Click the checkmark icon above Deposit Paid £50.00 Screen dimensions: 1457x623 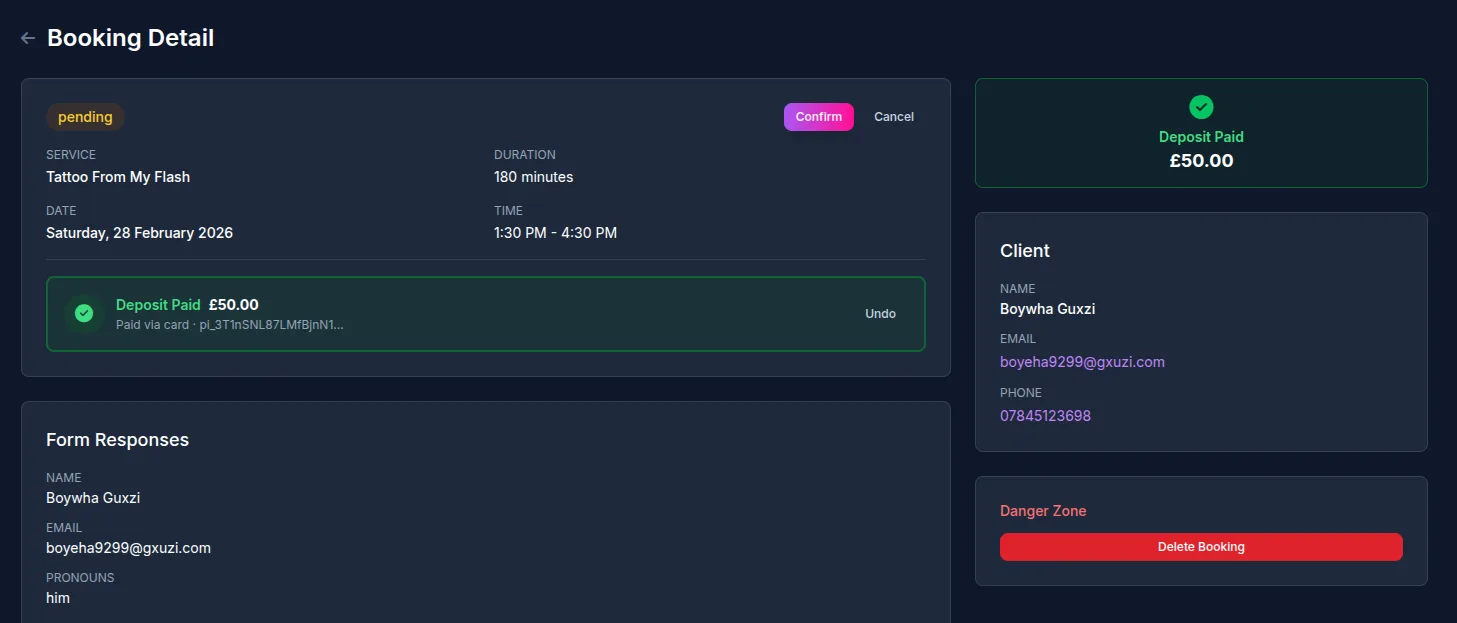pyautogui.click(x=1201, y=107)
